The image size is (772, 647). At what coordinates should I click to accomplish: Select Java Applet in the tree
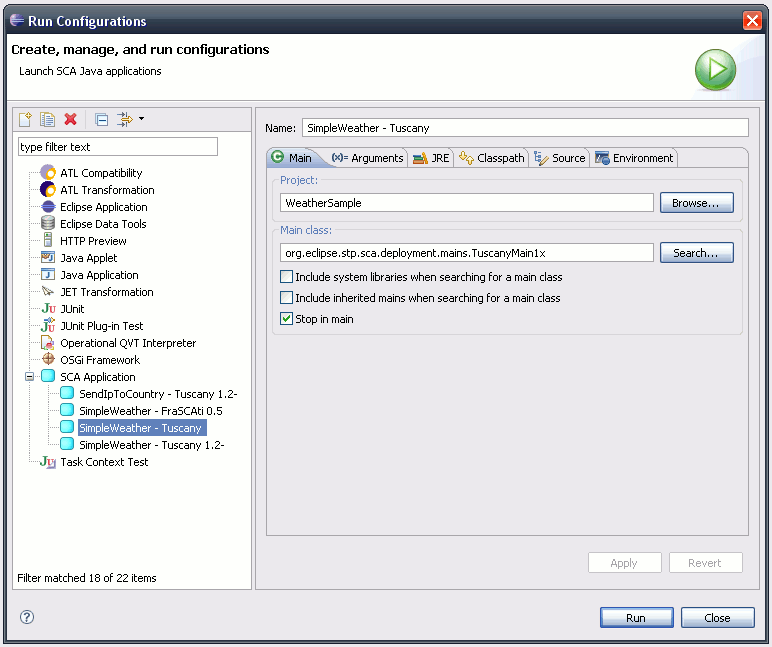(89, 258)
